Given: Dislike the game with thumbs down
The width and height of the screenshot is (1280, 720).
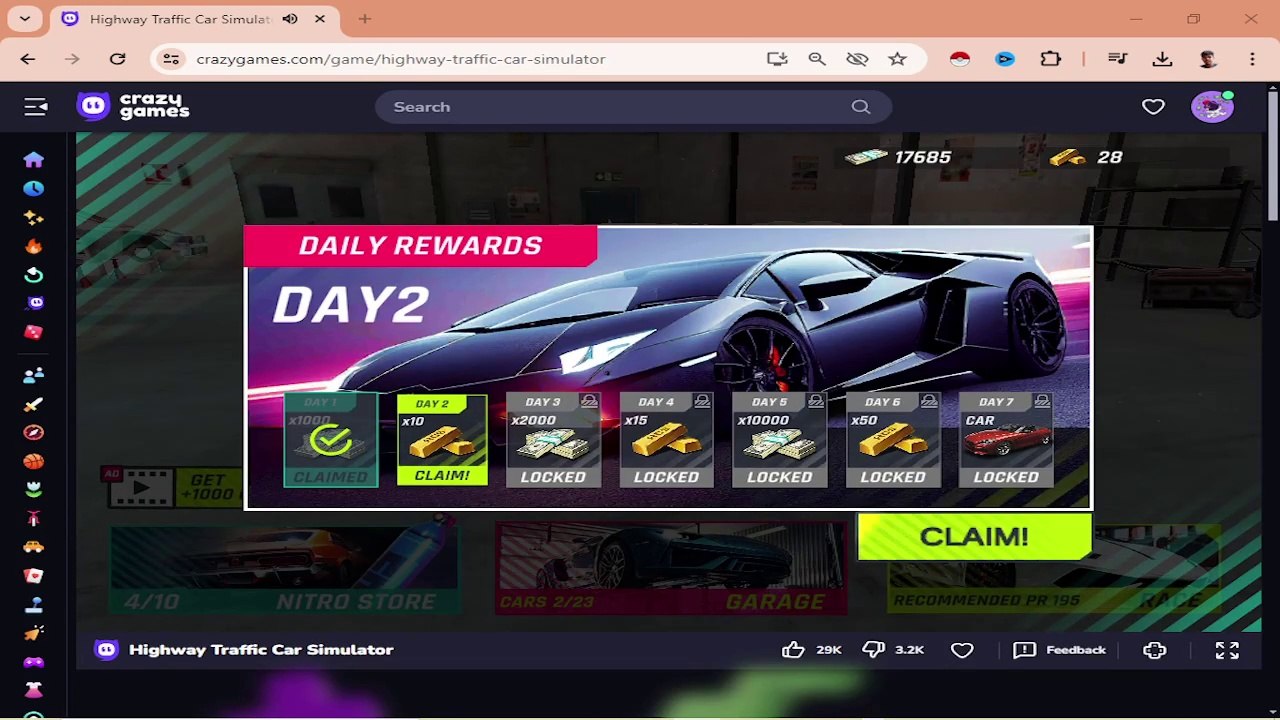Looking at the screenshot, I should [874, 650].
